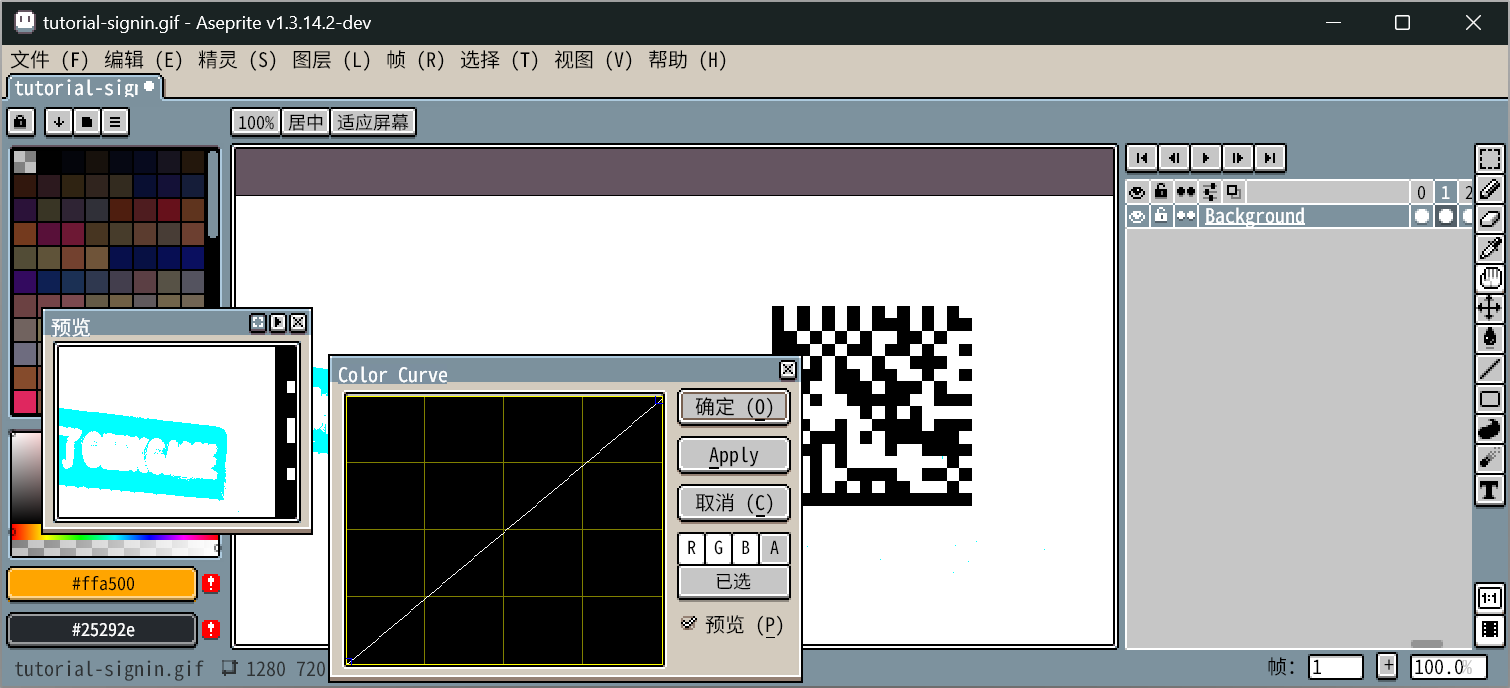Open palette options hamburger menu
This screenshot has height=688, width=1510.
116,122
